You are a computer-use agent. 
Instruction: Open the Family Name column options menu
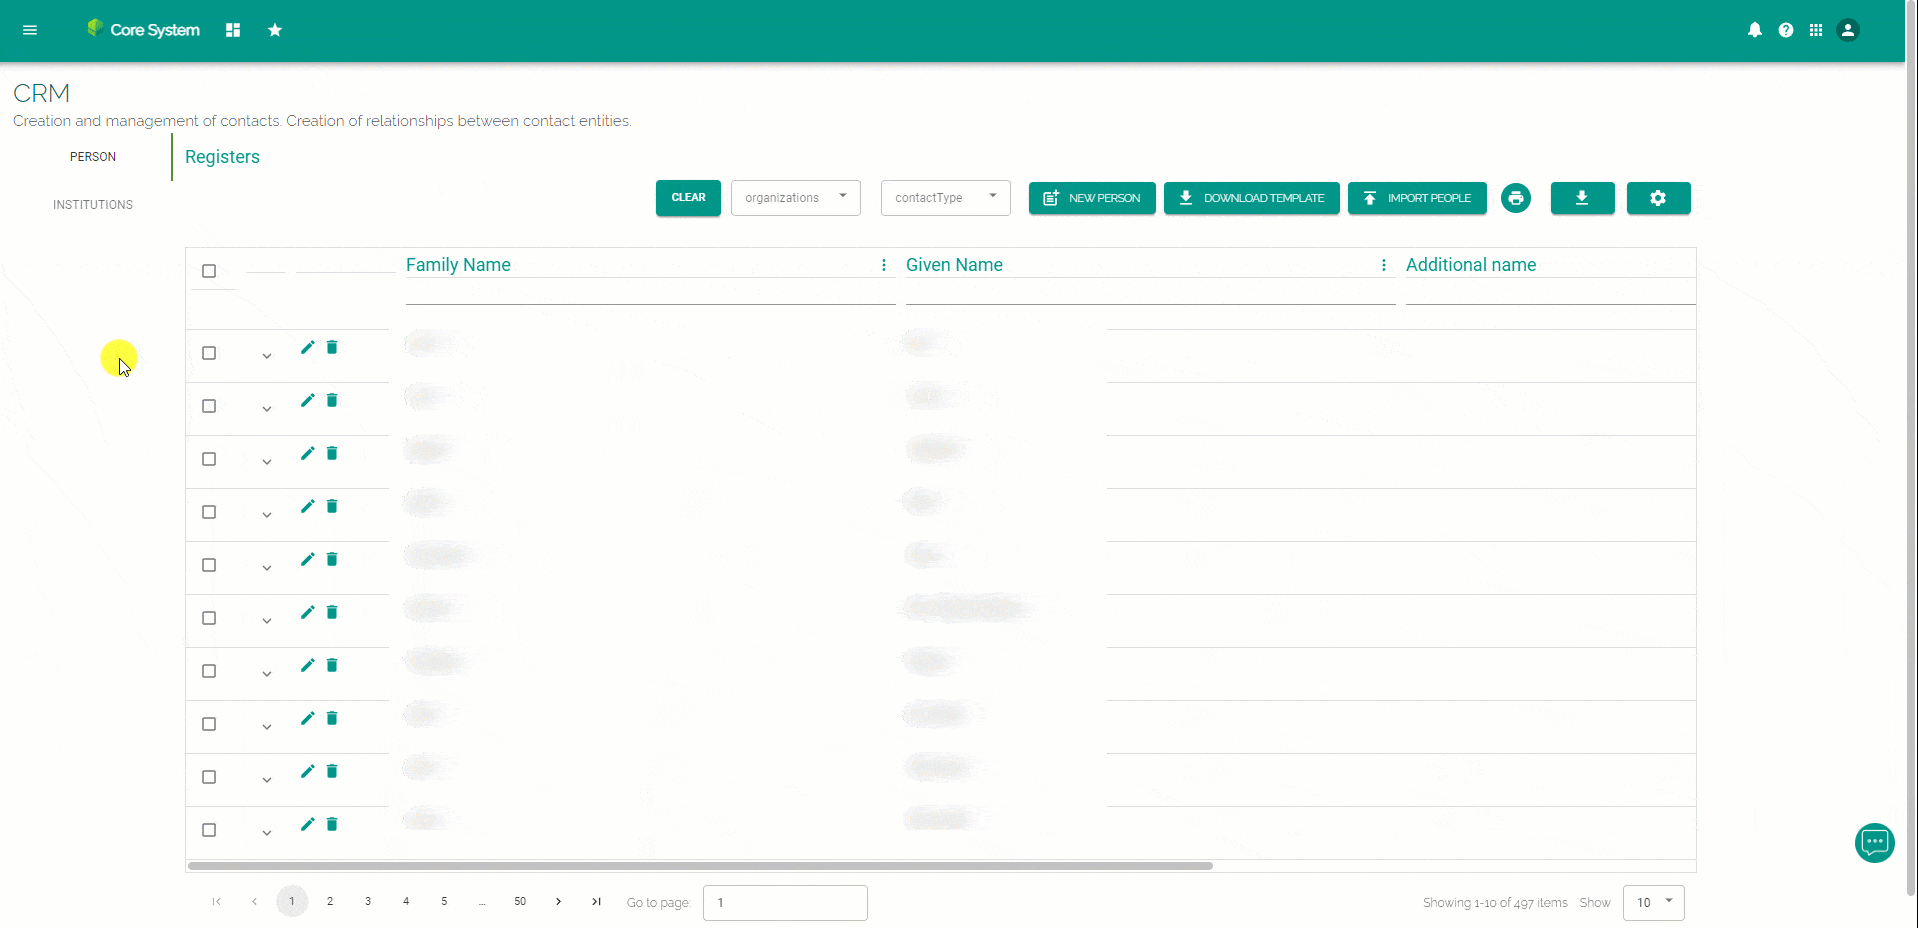pyautogui.click(x=884, y=265)
